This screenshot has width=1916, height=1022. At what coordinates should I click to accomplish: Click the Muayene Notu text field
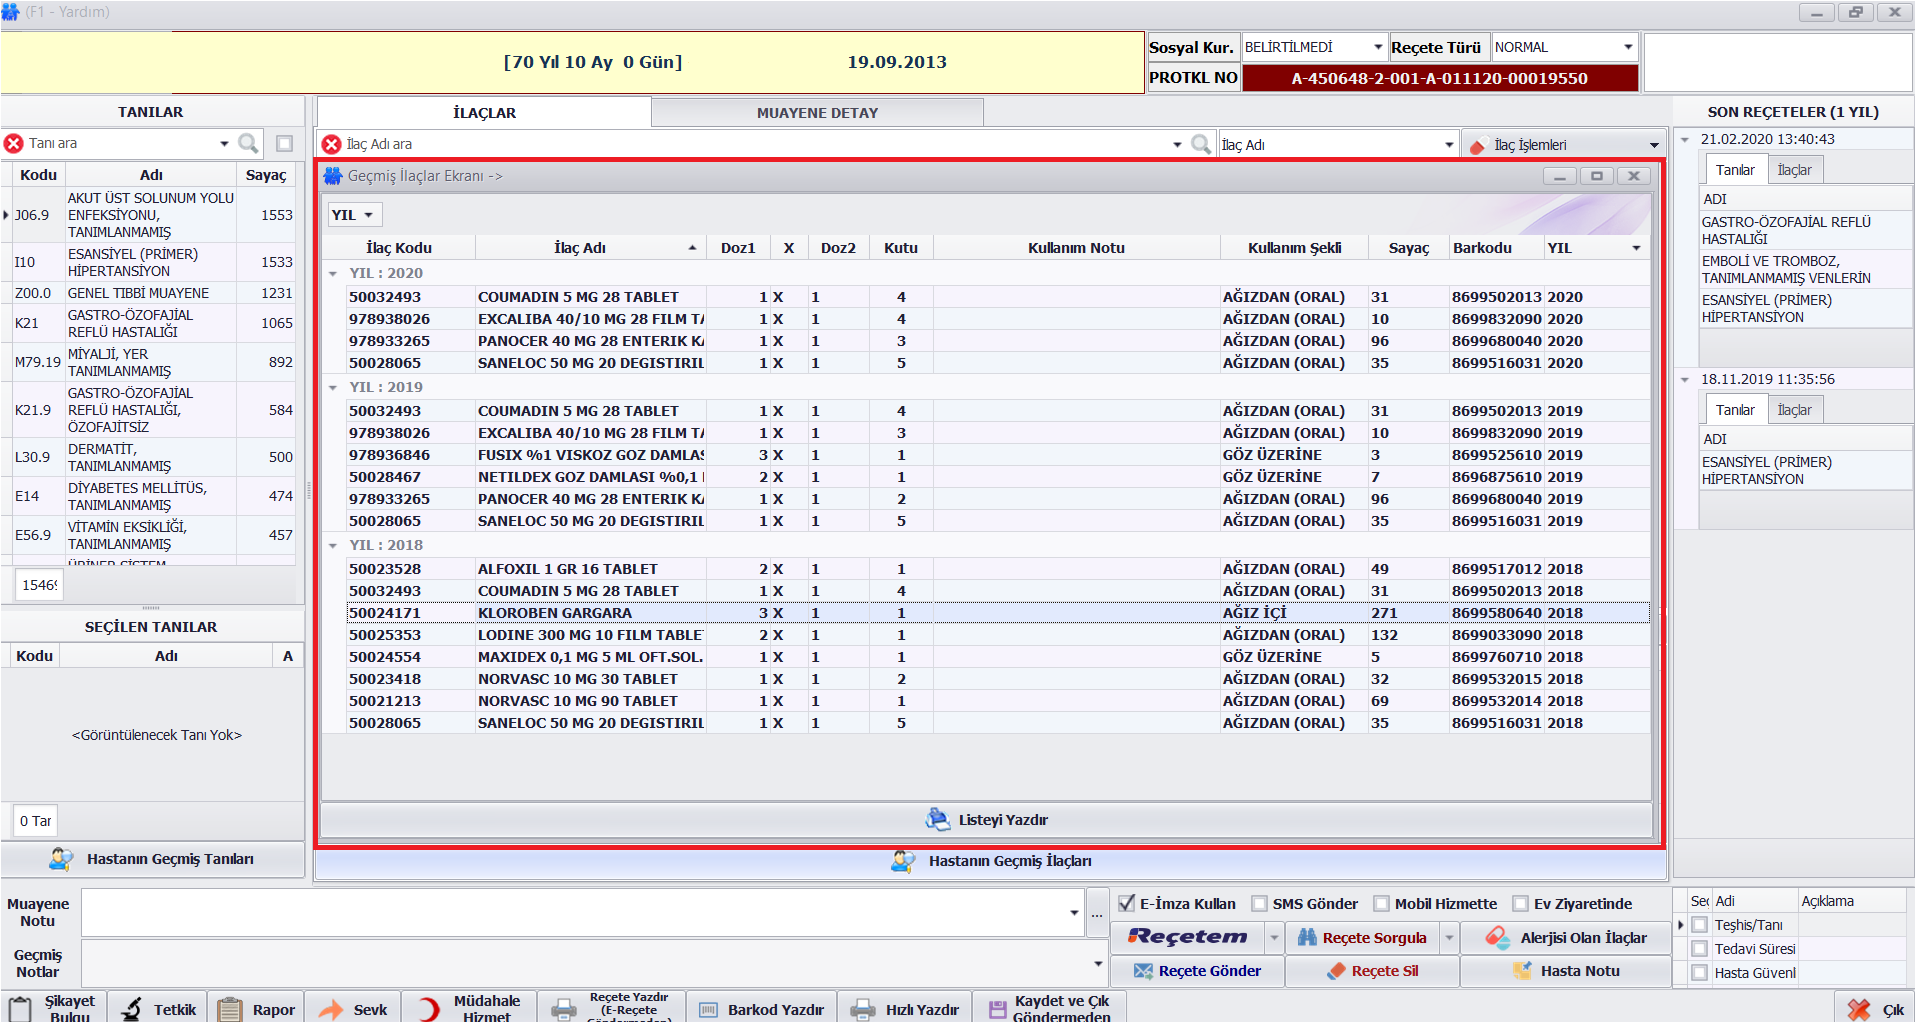pyautogui.click(x=575, y=912)
